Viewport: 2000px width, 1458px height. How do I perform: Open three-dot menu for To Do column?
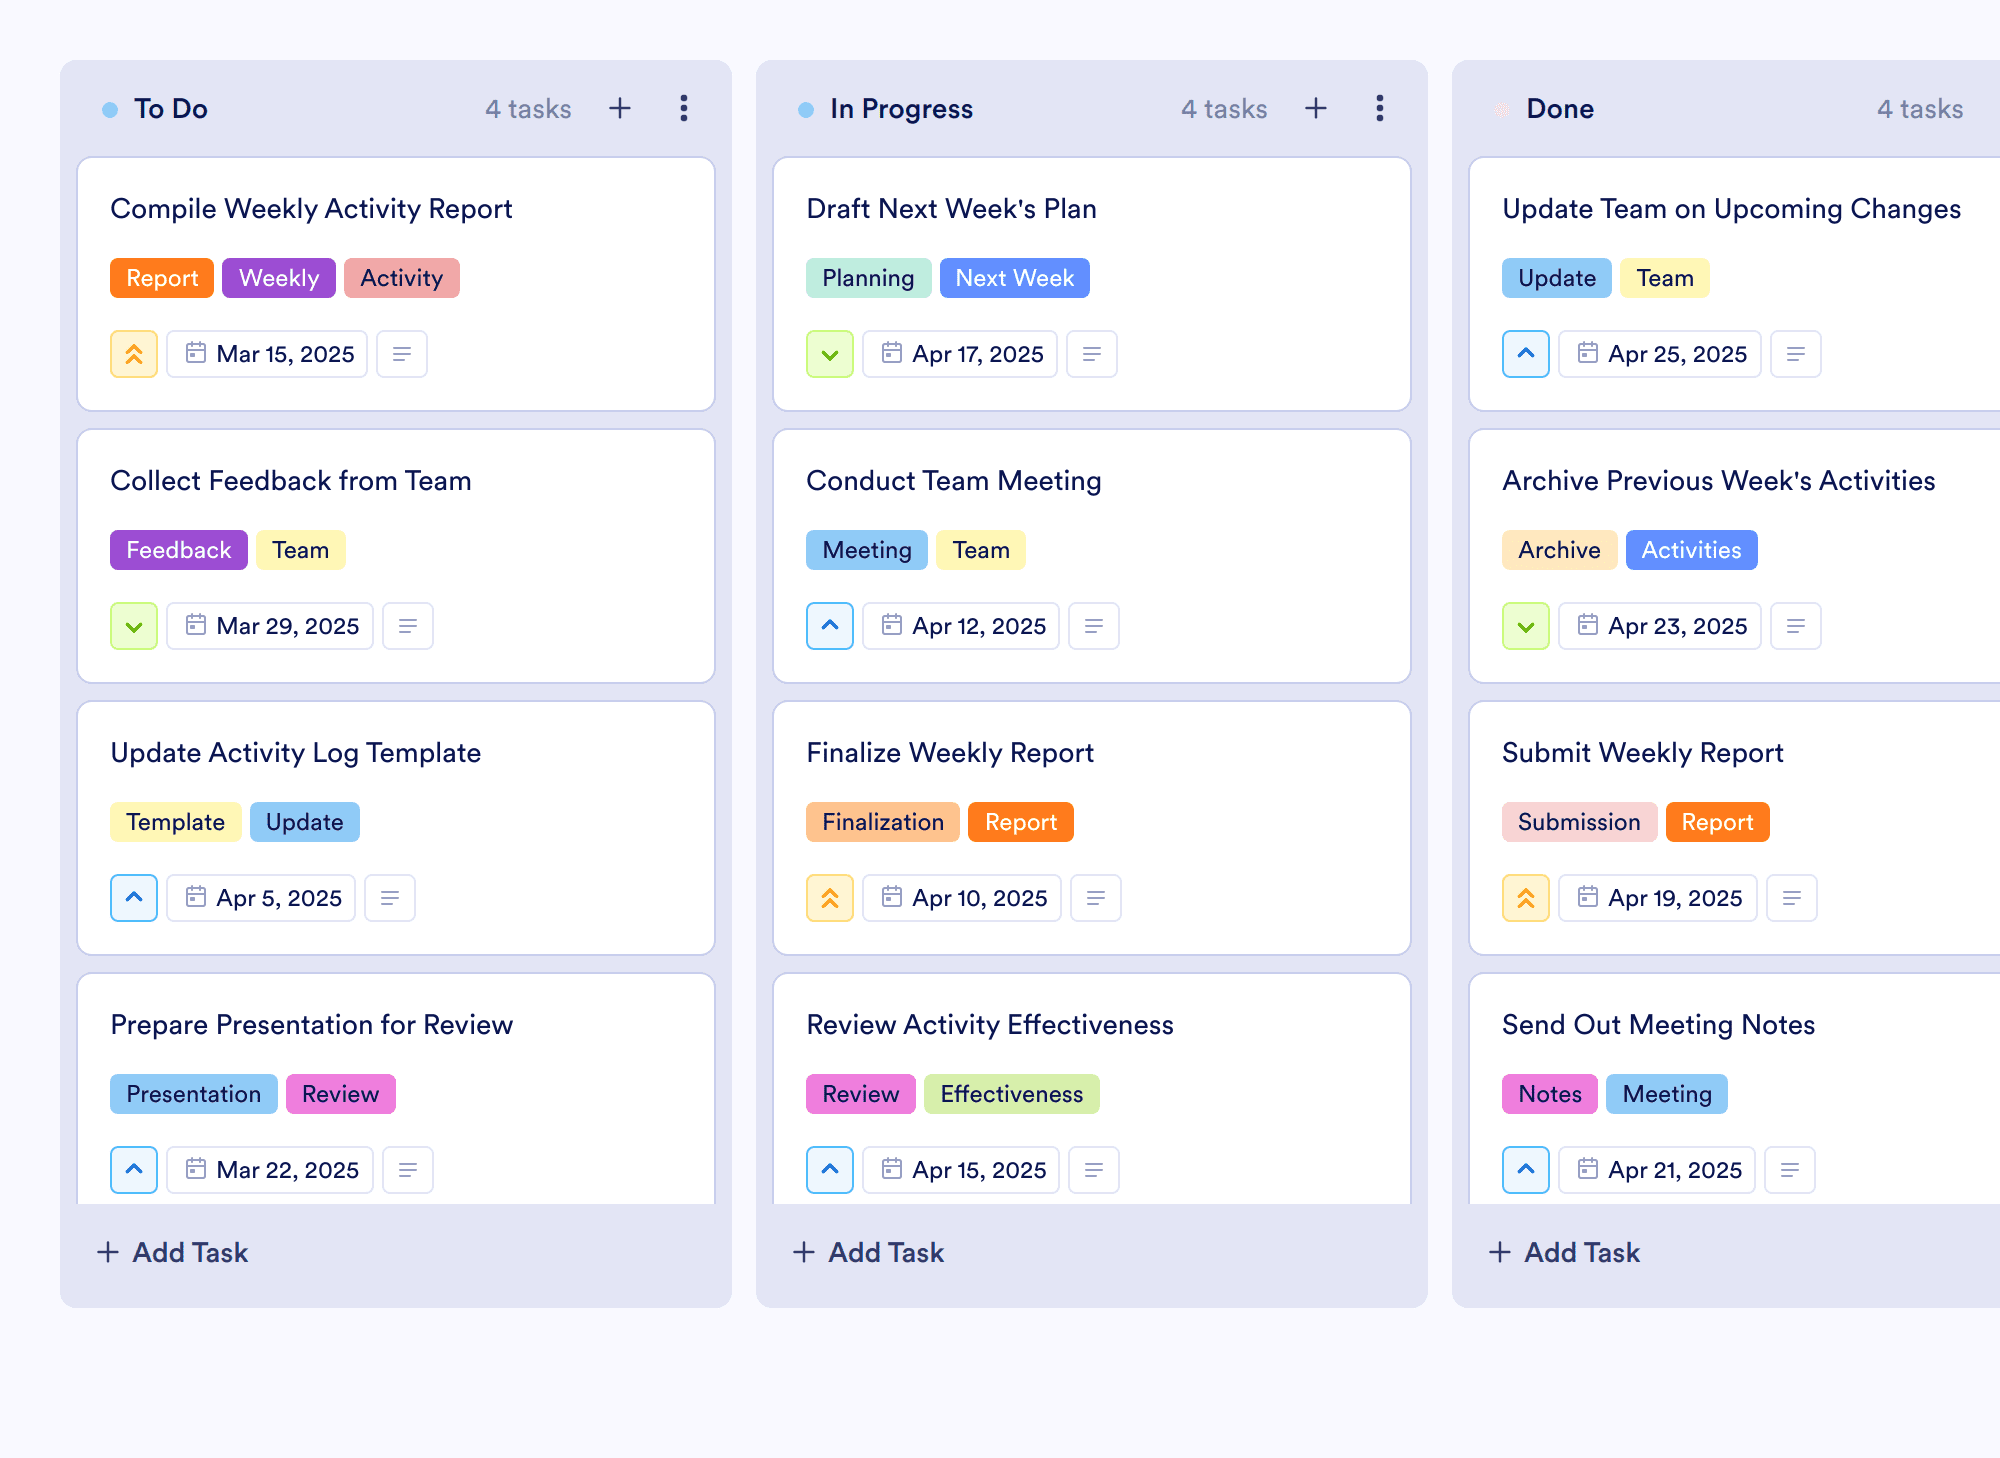684,108
